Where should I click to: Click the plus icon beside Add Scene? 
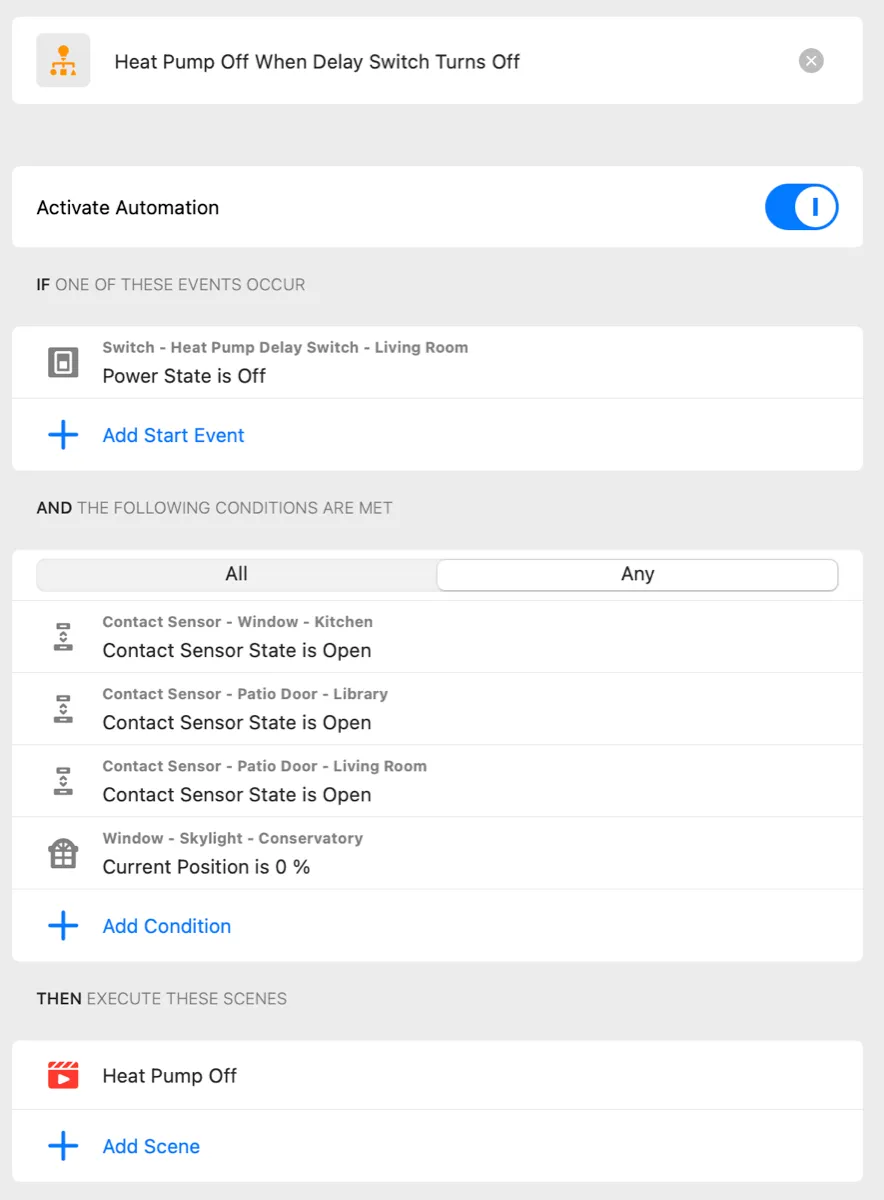[x=63, y=1146]
